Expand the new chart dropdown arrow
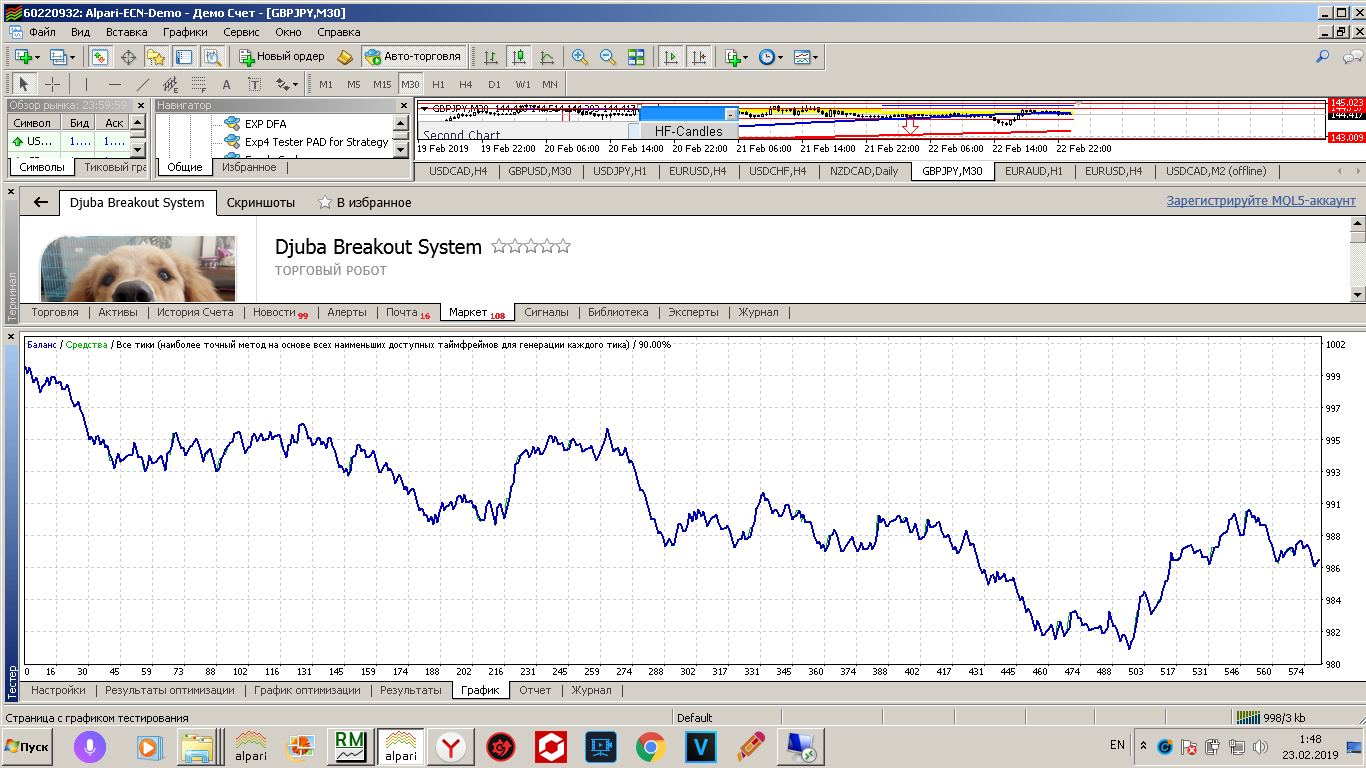The image size is (1366, 768). coord(36,57)
